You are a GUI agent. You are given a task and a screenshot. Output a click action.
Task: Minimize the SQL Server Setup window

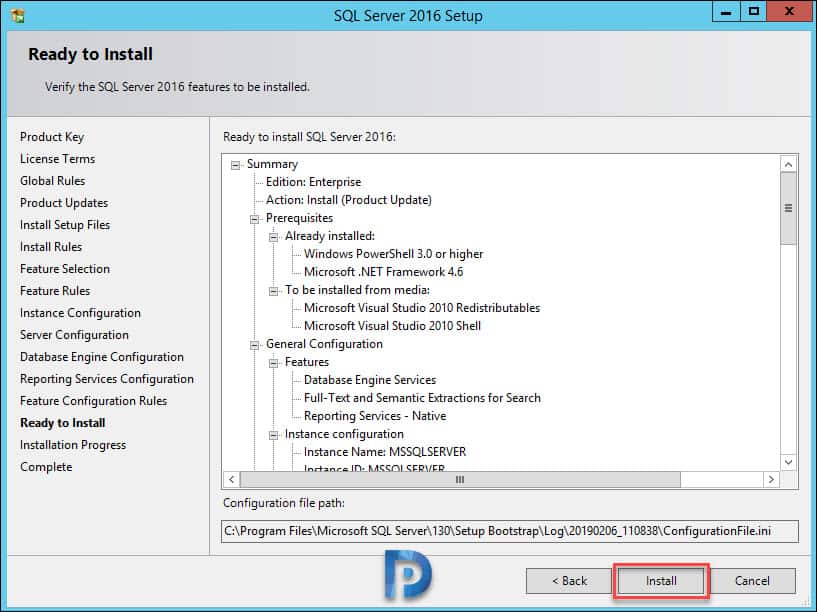[726, 11]
